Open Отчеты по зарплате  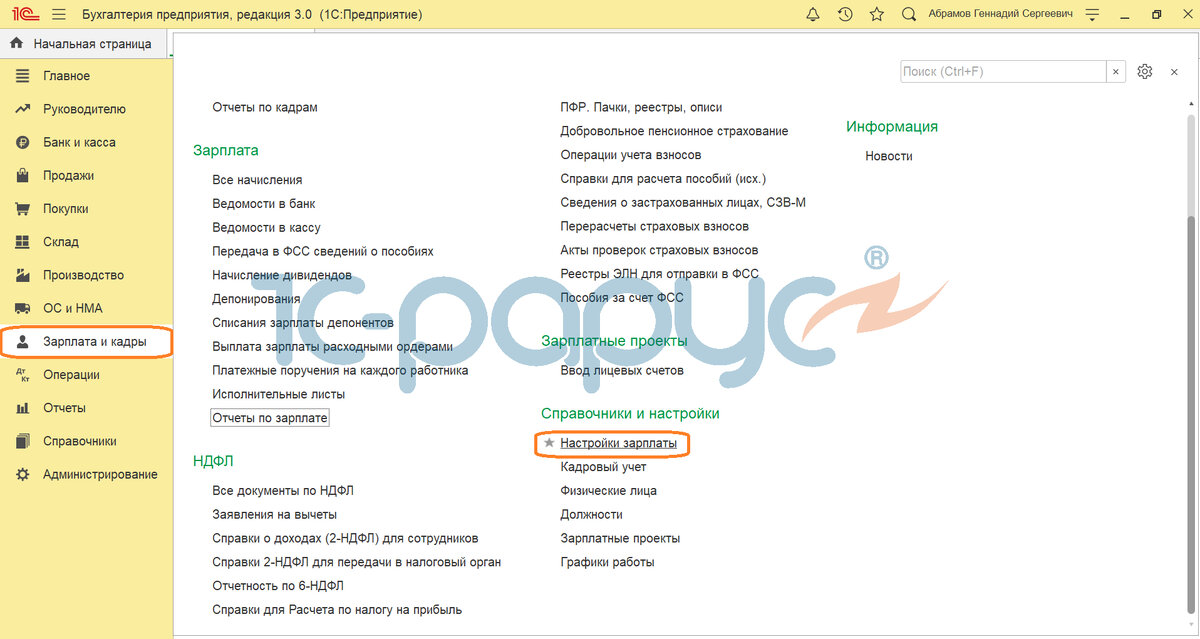coord(270,418)
